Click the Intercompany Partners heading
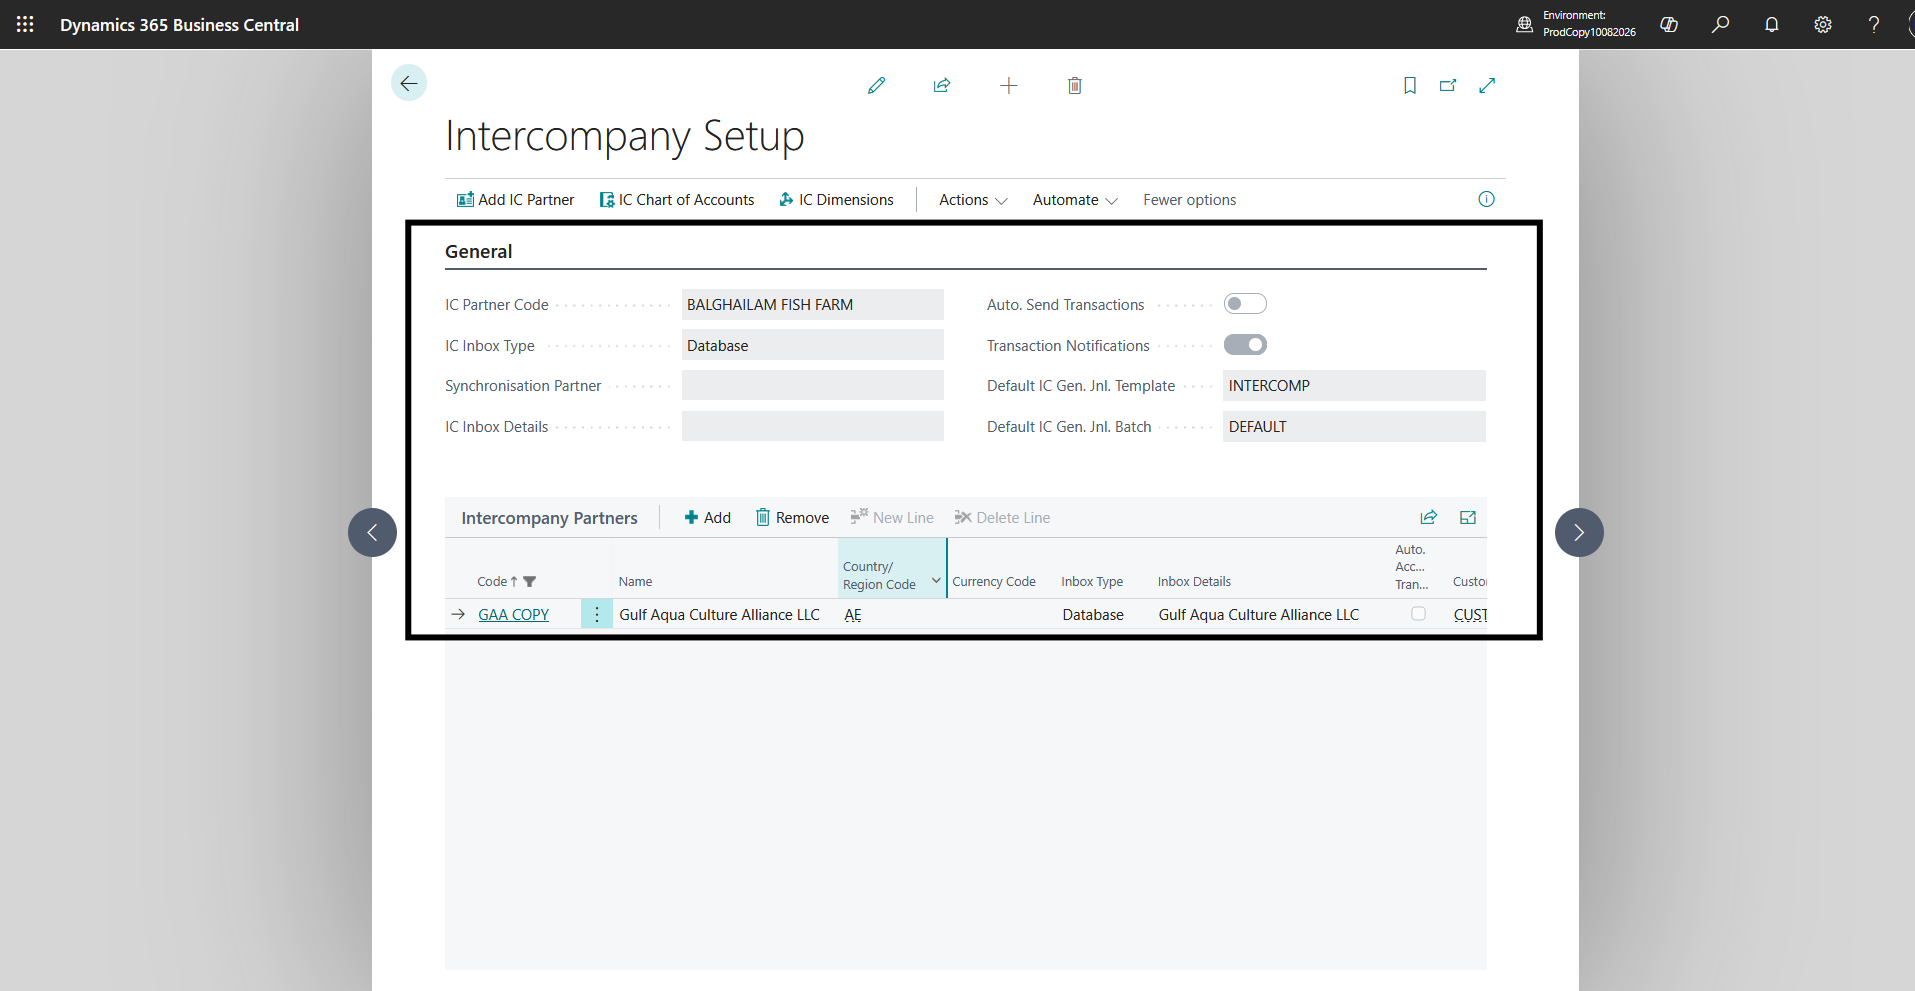Screen dimensions: 1915x991 pos(549,518)
